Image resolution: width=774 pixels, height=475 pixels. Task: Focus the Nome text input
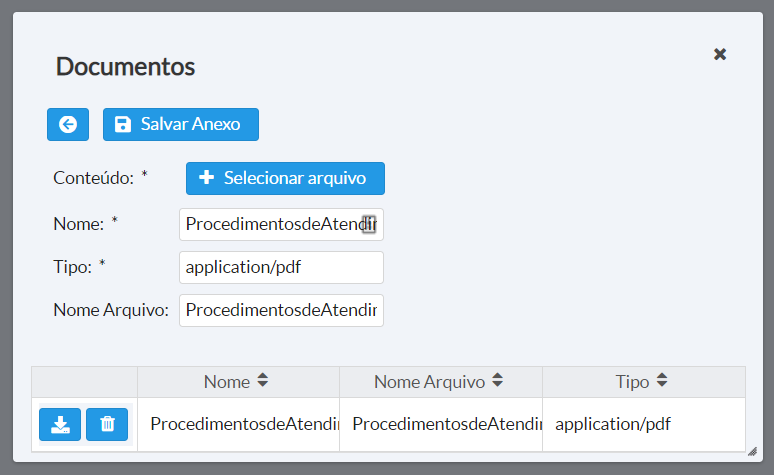click(x=270, y=224)
